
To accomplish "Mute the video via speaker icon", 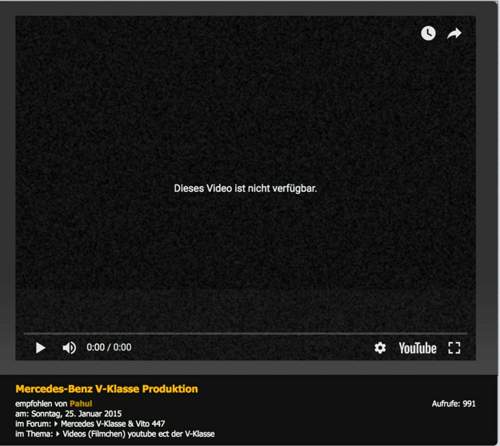I will point(69,348).
